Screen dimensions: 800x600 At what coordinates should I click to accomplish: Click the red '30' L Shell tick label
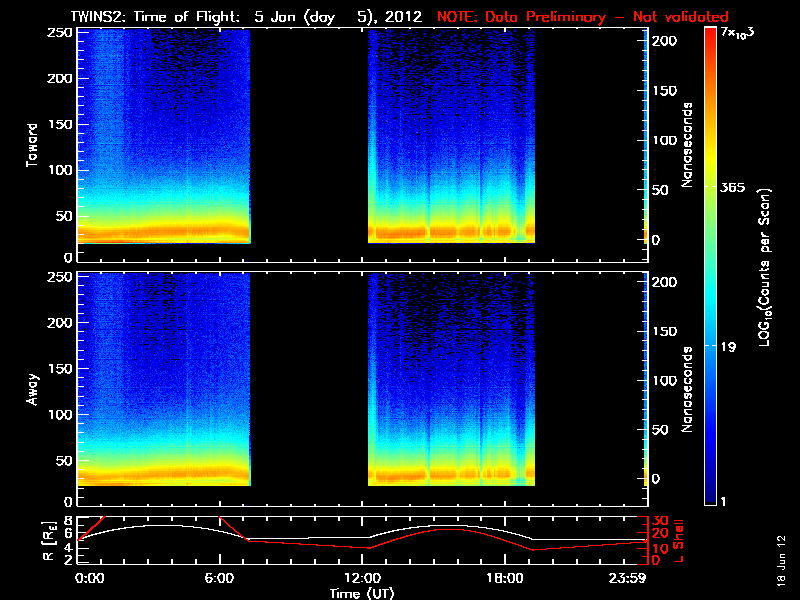(x=660, y=521)
